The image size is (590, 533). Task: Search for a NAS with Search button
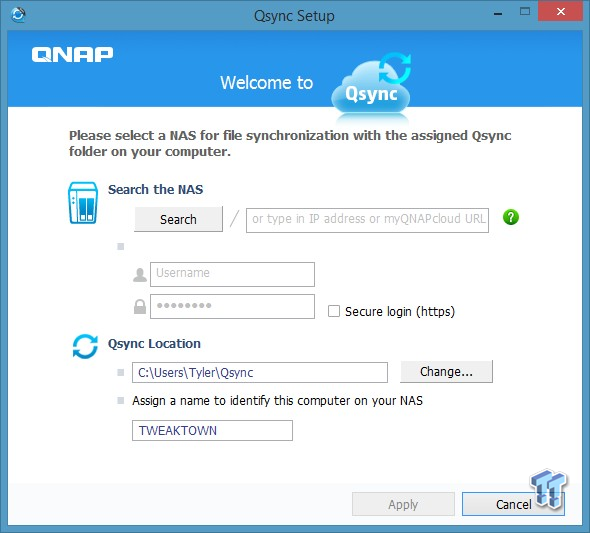[178, 219]
